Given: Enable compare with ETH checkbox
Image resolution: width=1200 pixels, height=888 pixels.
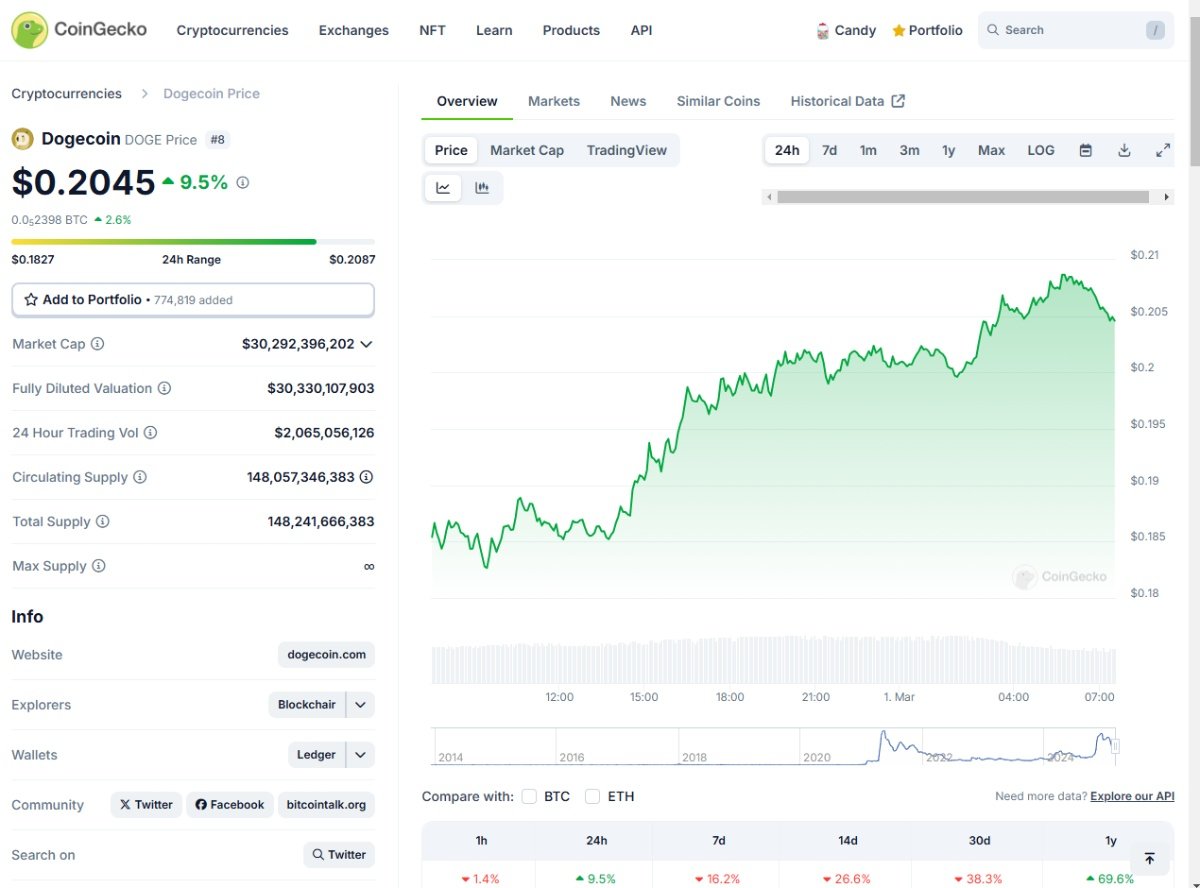Looking at the screenshot, I should click(x=592, y=797).
